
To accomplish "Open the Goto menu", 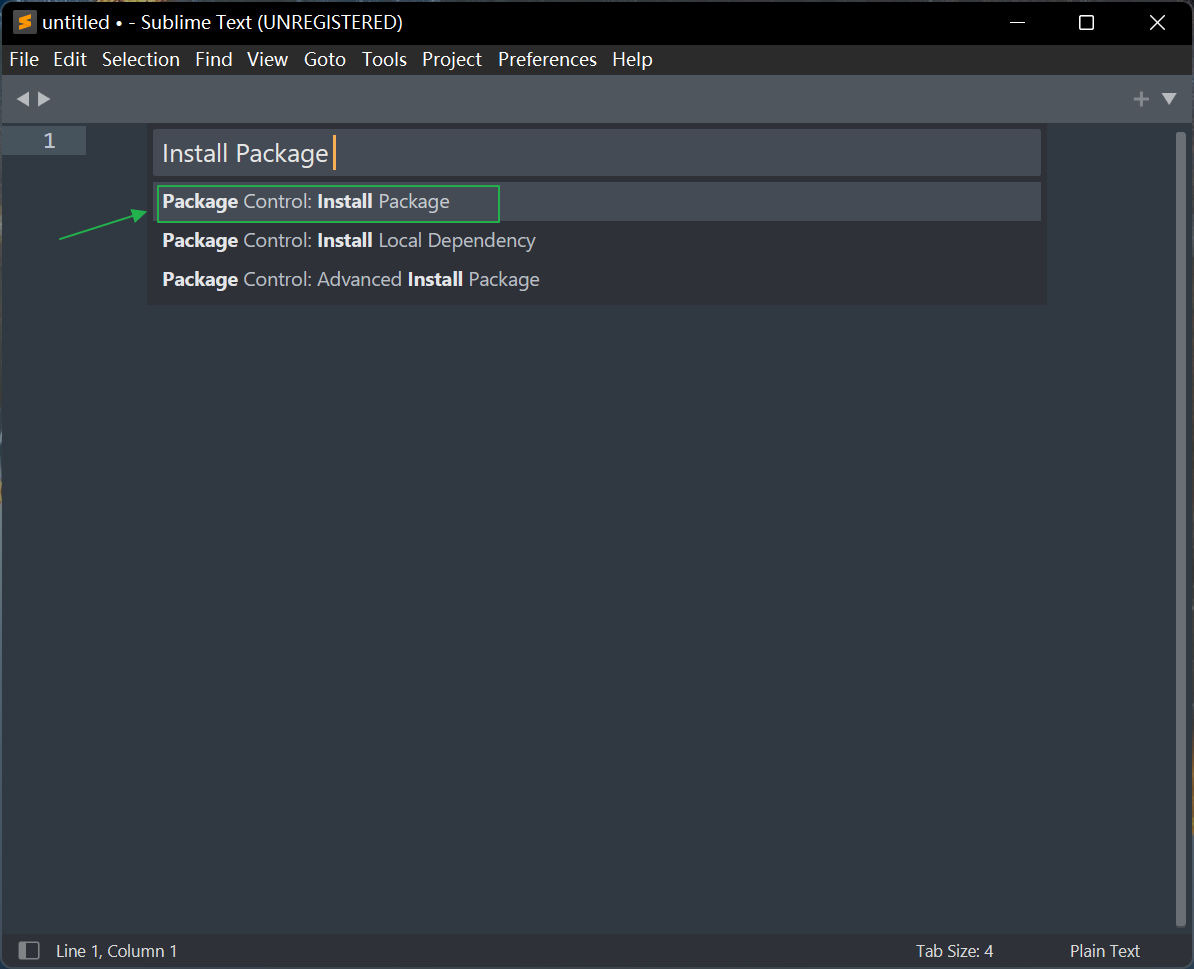I will pos(325,59).
